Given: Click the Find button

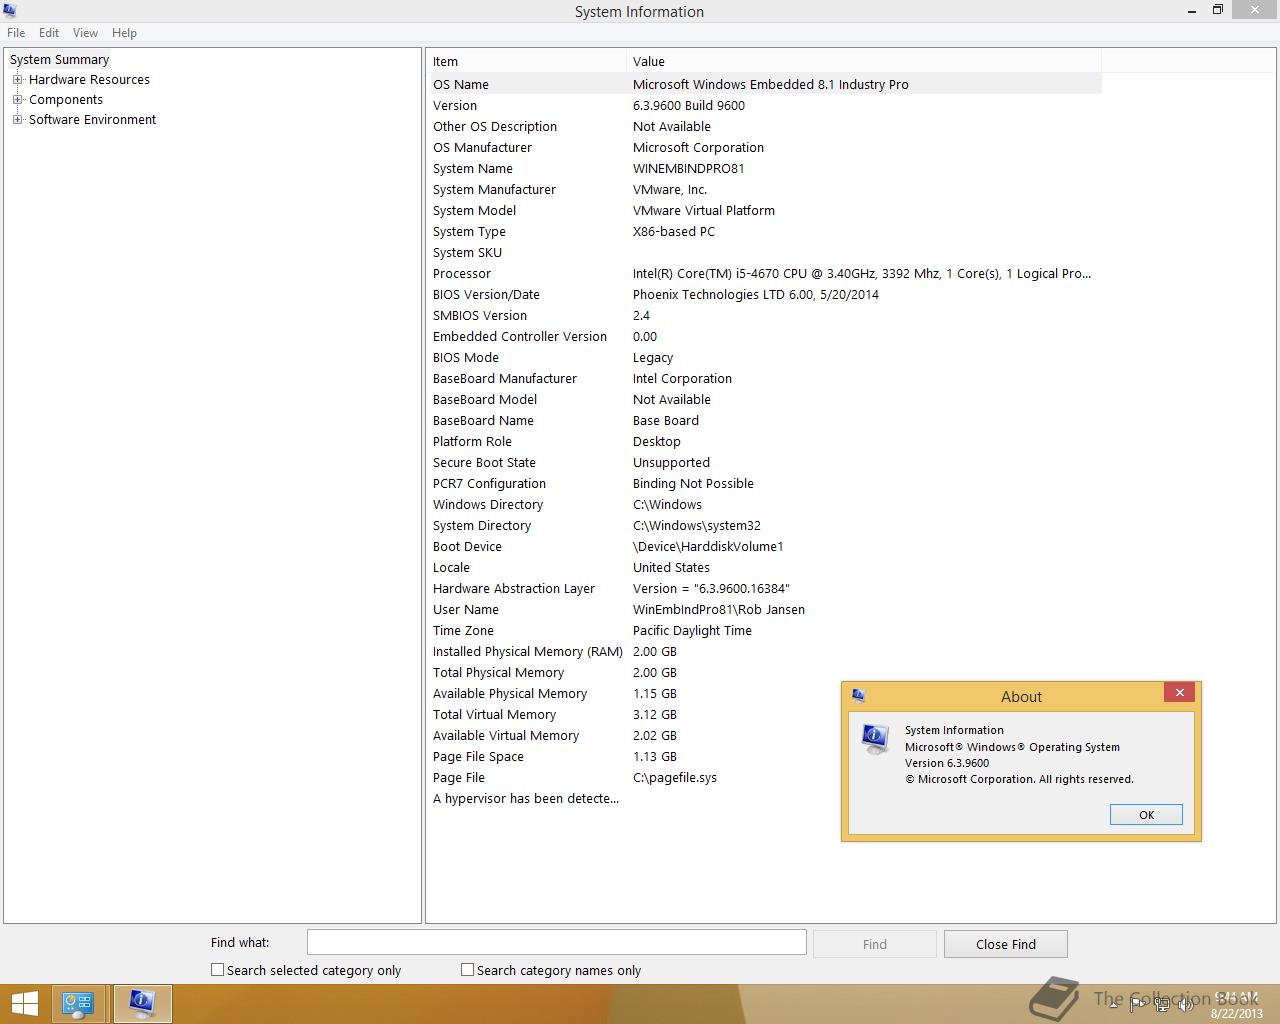Looking at the screenshot, I should (x=875, y=944).
